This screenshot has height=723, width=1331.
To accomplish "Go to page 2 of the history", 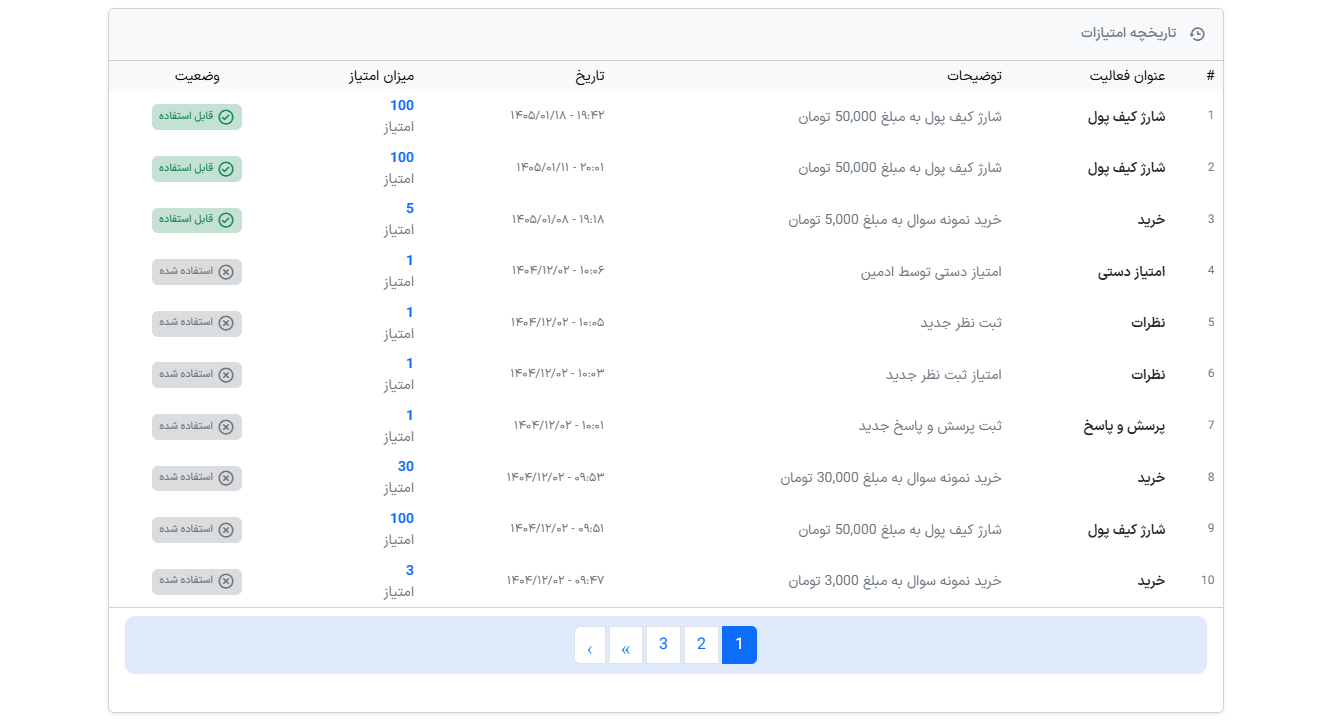I will (701, 645).
